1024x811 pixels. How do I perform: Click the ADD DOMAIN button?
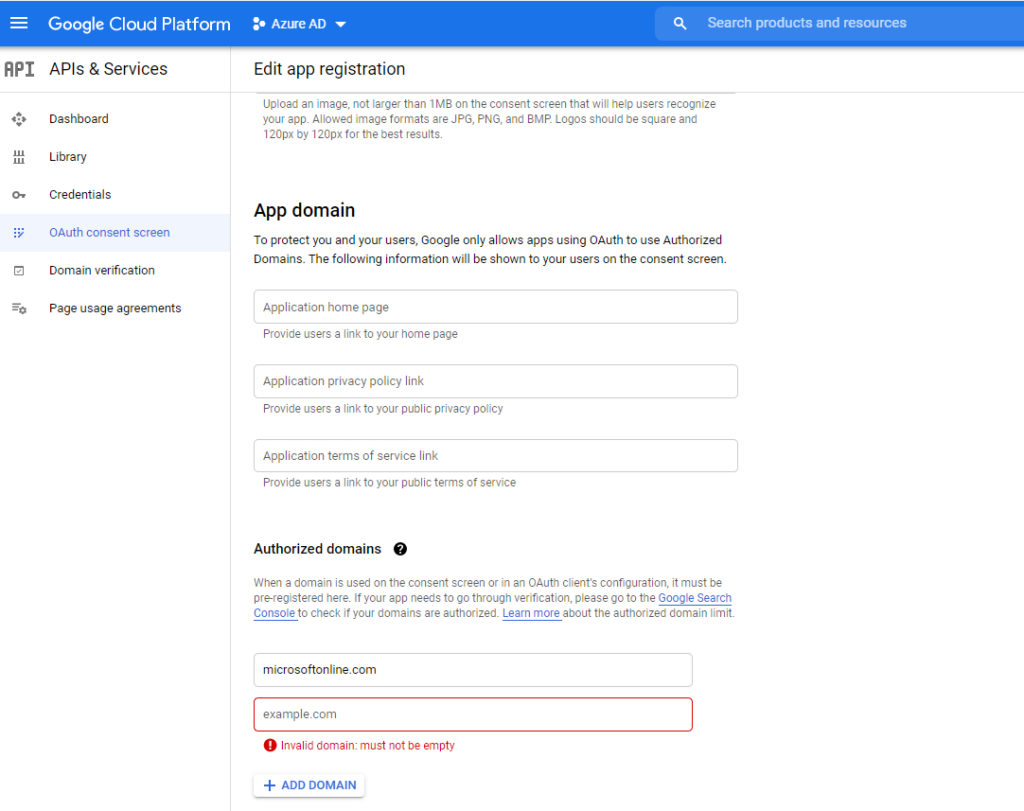coord(310,786)
